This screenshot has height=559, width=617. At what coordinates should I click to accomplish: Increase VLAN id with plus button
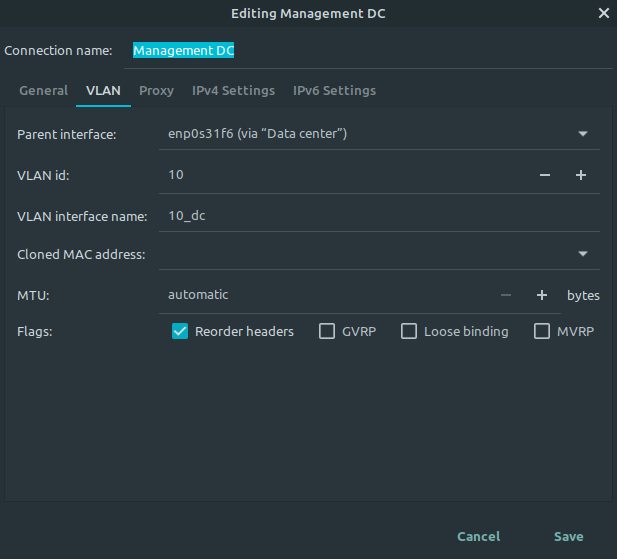point(581,175)
